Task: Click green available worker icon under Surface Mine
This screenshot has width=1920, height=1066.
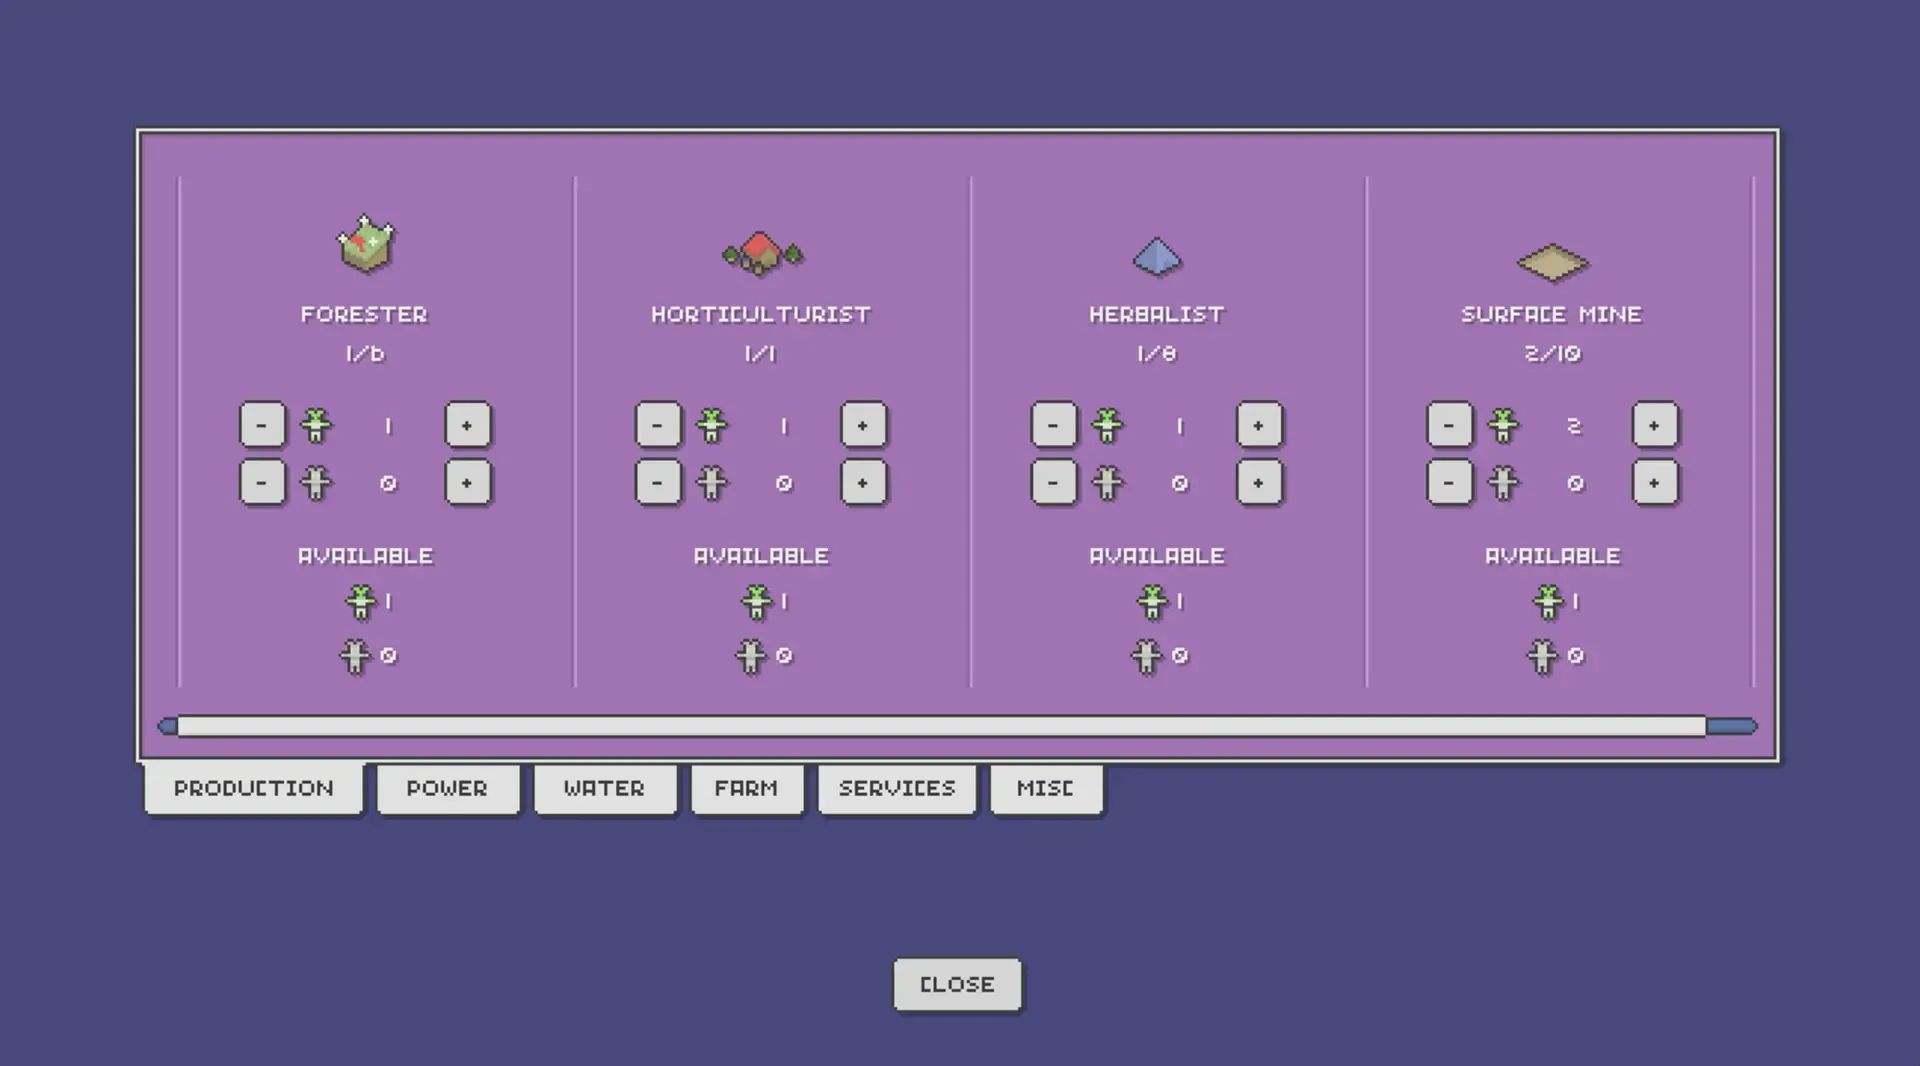Action: click(x=1547, y=602)
